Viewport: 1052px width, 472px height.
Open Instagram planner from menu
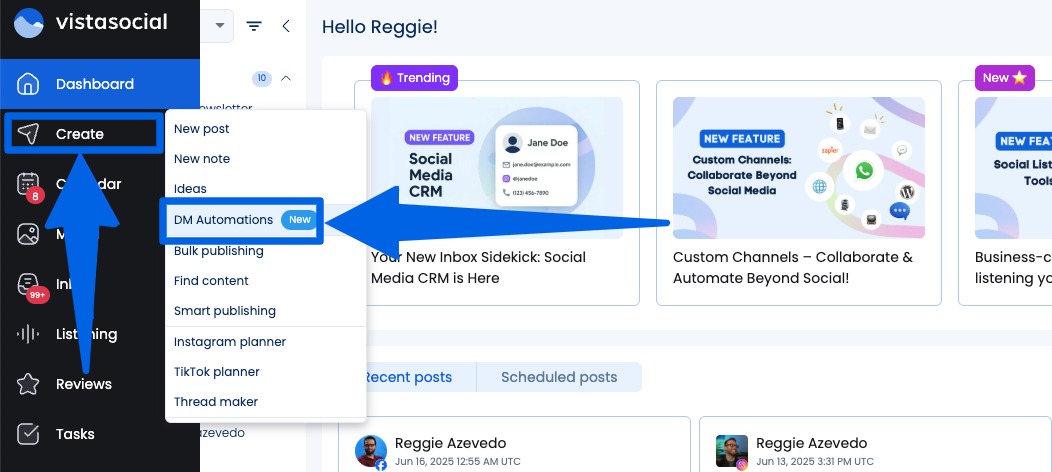point(230,342)
